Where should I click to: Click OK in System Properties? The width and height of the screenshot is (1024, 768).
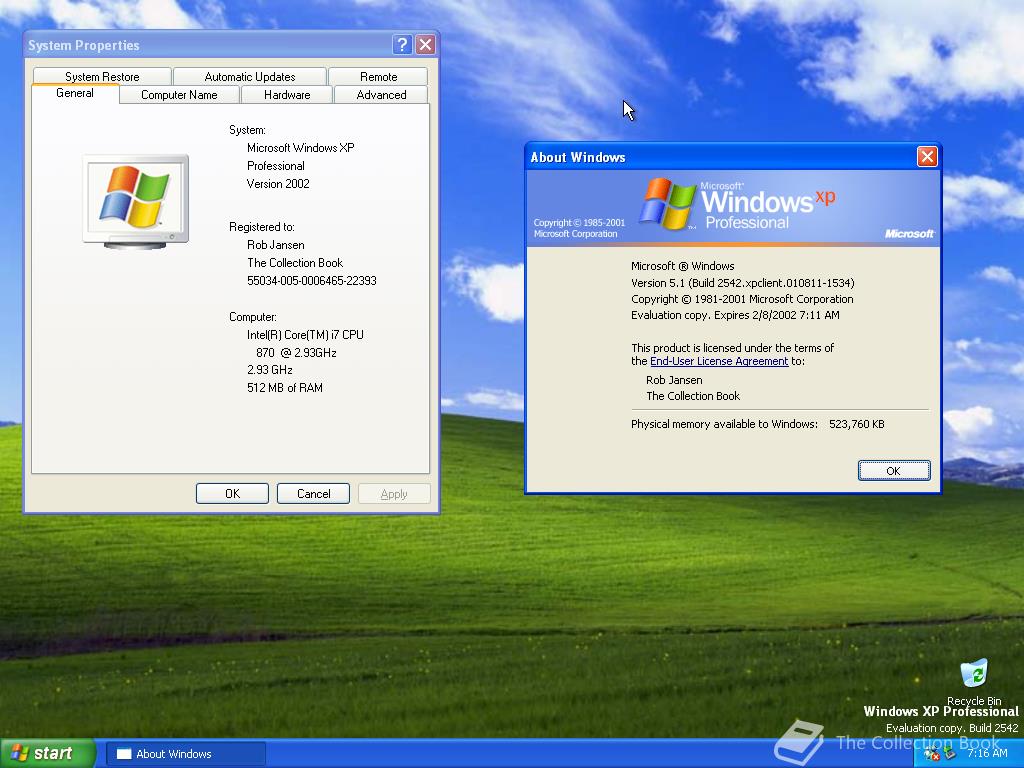coord(232,494)
